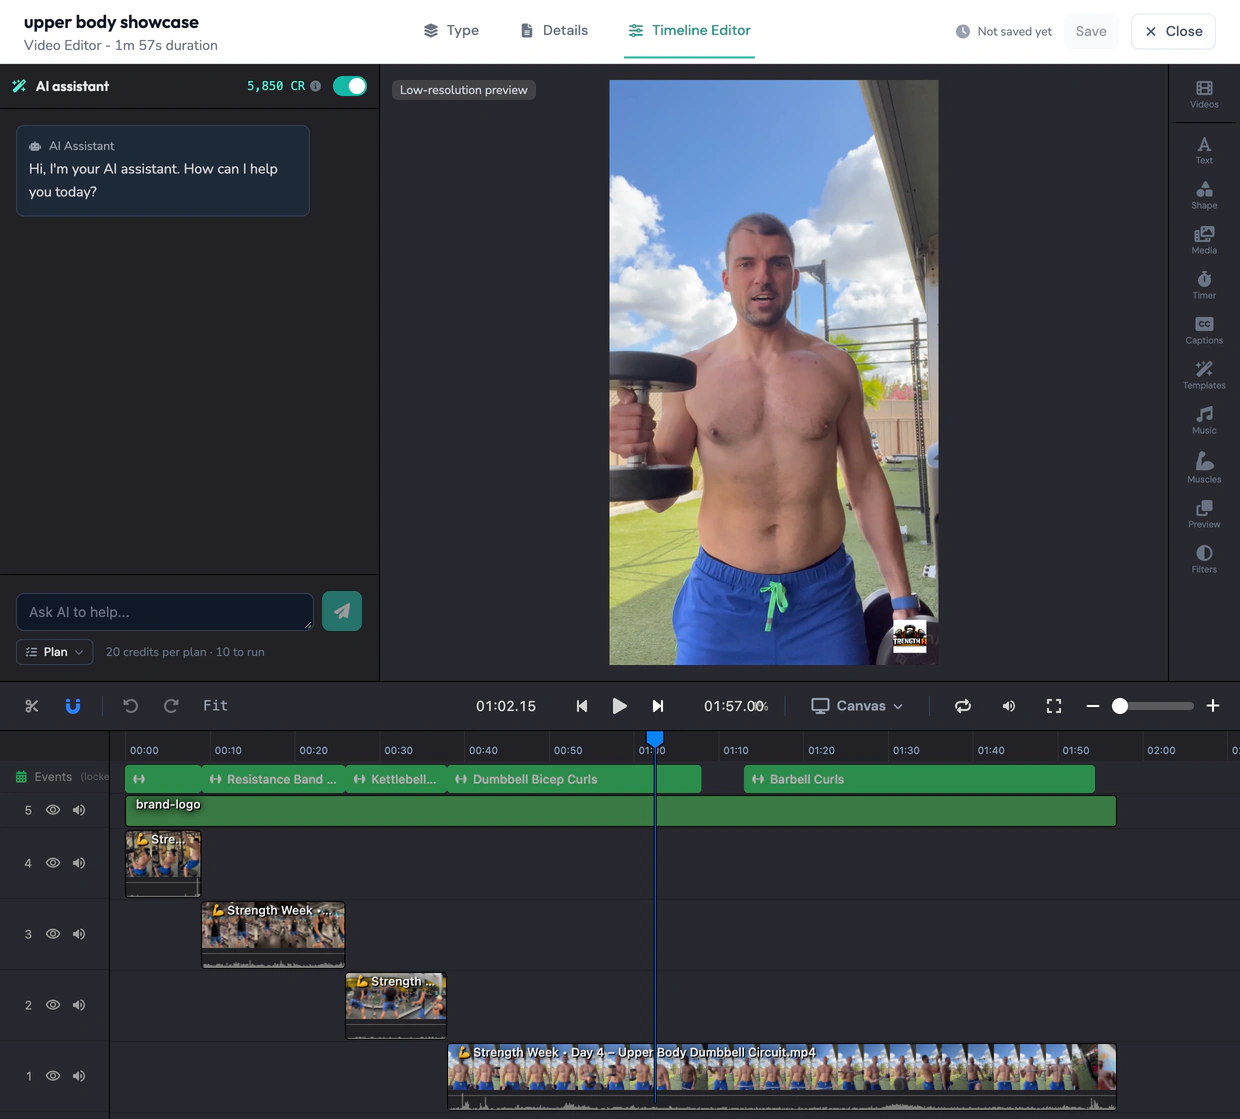The image size is (1240, 1119).
Task: Play the video preview
Action: (x=619, y=706)
